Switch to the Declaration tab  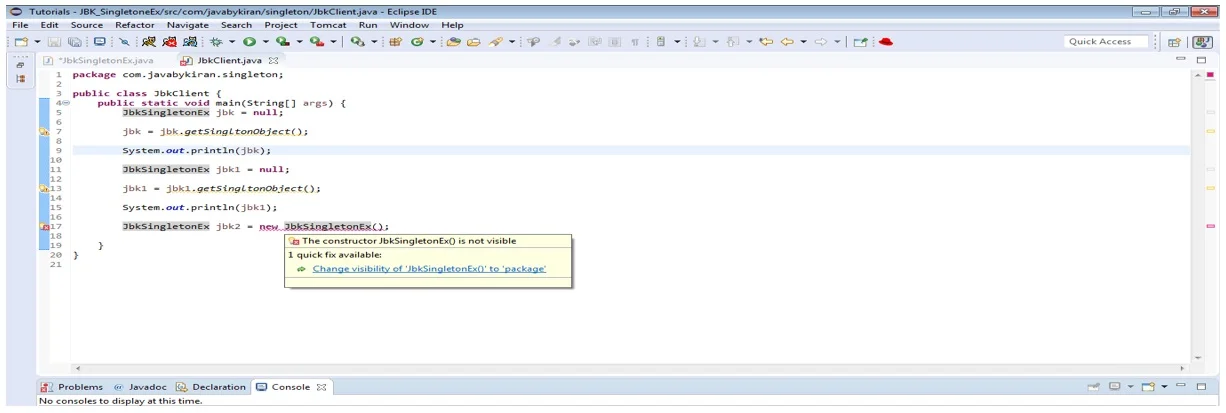[212, 387]
